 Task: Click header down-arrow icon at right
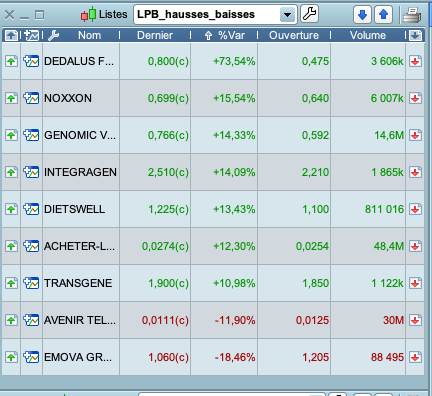click(x=415, y=35)
